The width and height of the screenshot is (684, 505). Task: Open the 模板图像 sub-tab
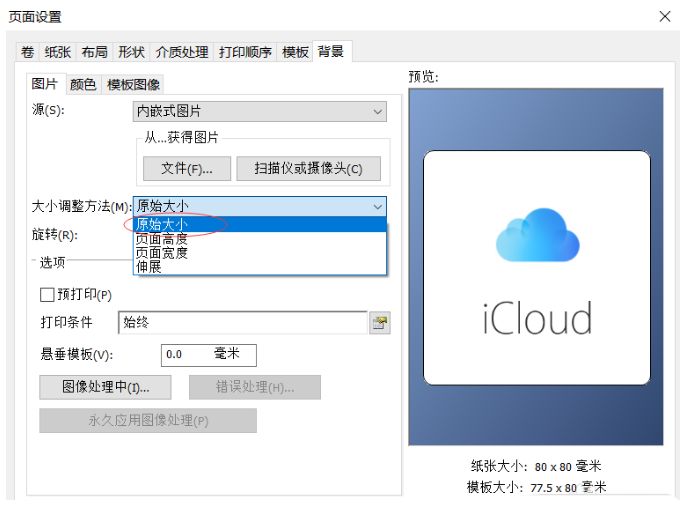click(x=133, y=85)
